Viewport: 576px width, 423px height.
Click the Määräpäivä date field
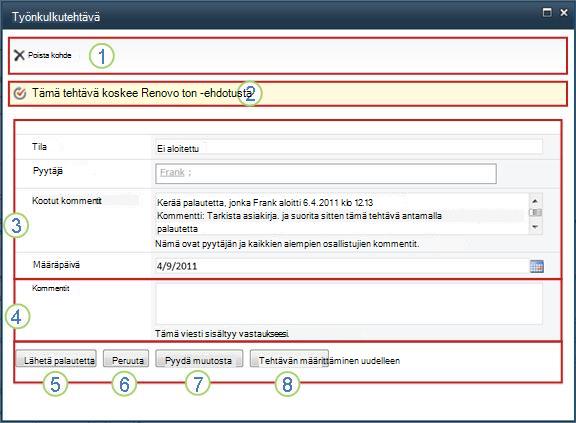tap(342, 266)
